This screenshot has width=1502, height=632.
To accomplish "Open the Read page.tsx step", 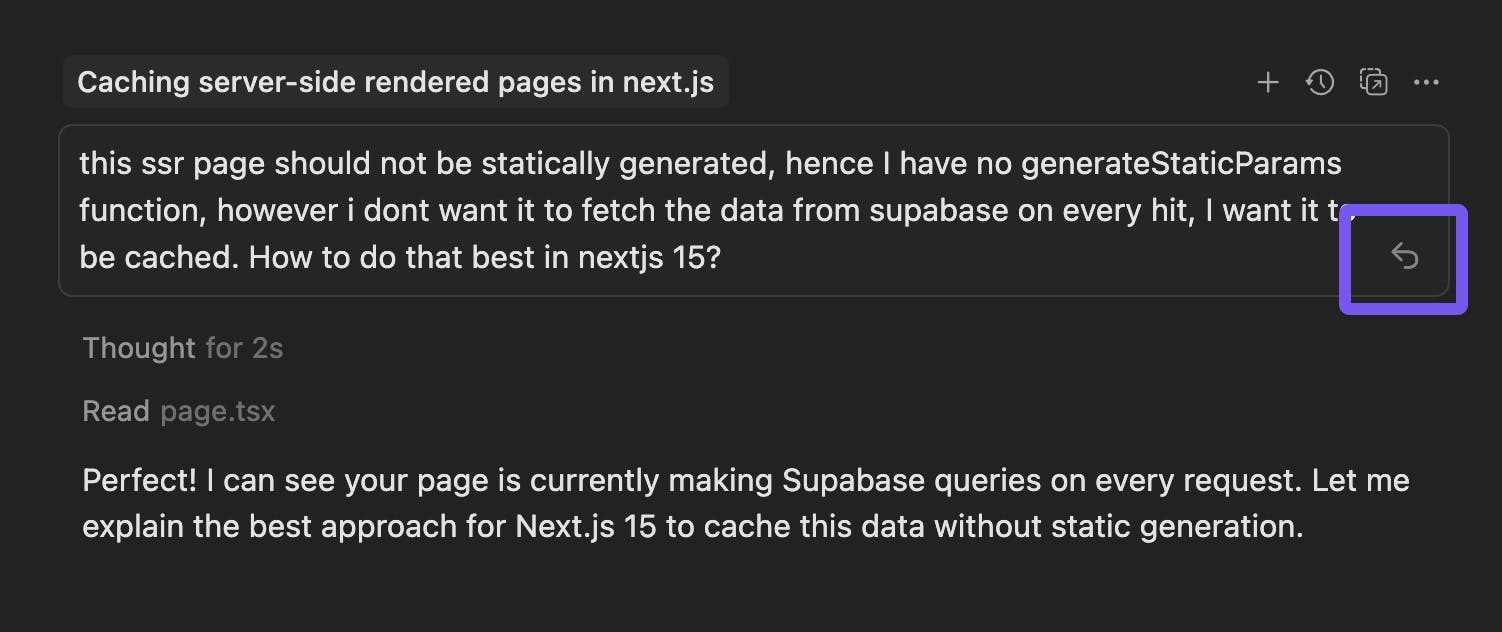I will tap(178, 411).
